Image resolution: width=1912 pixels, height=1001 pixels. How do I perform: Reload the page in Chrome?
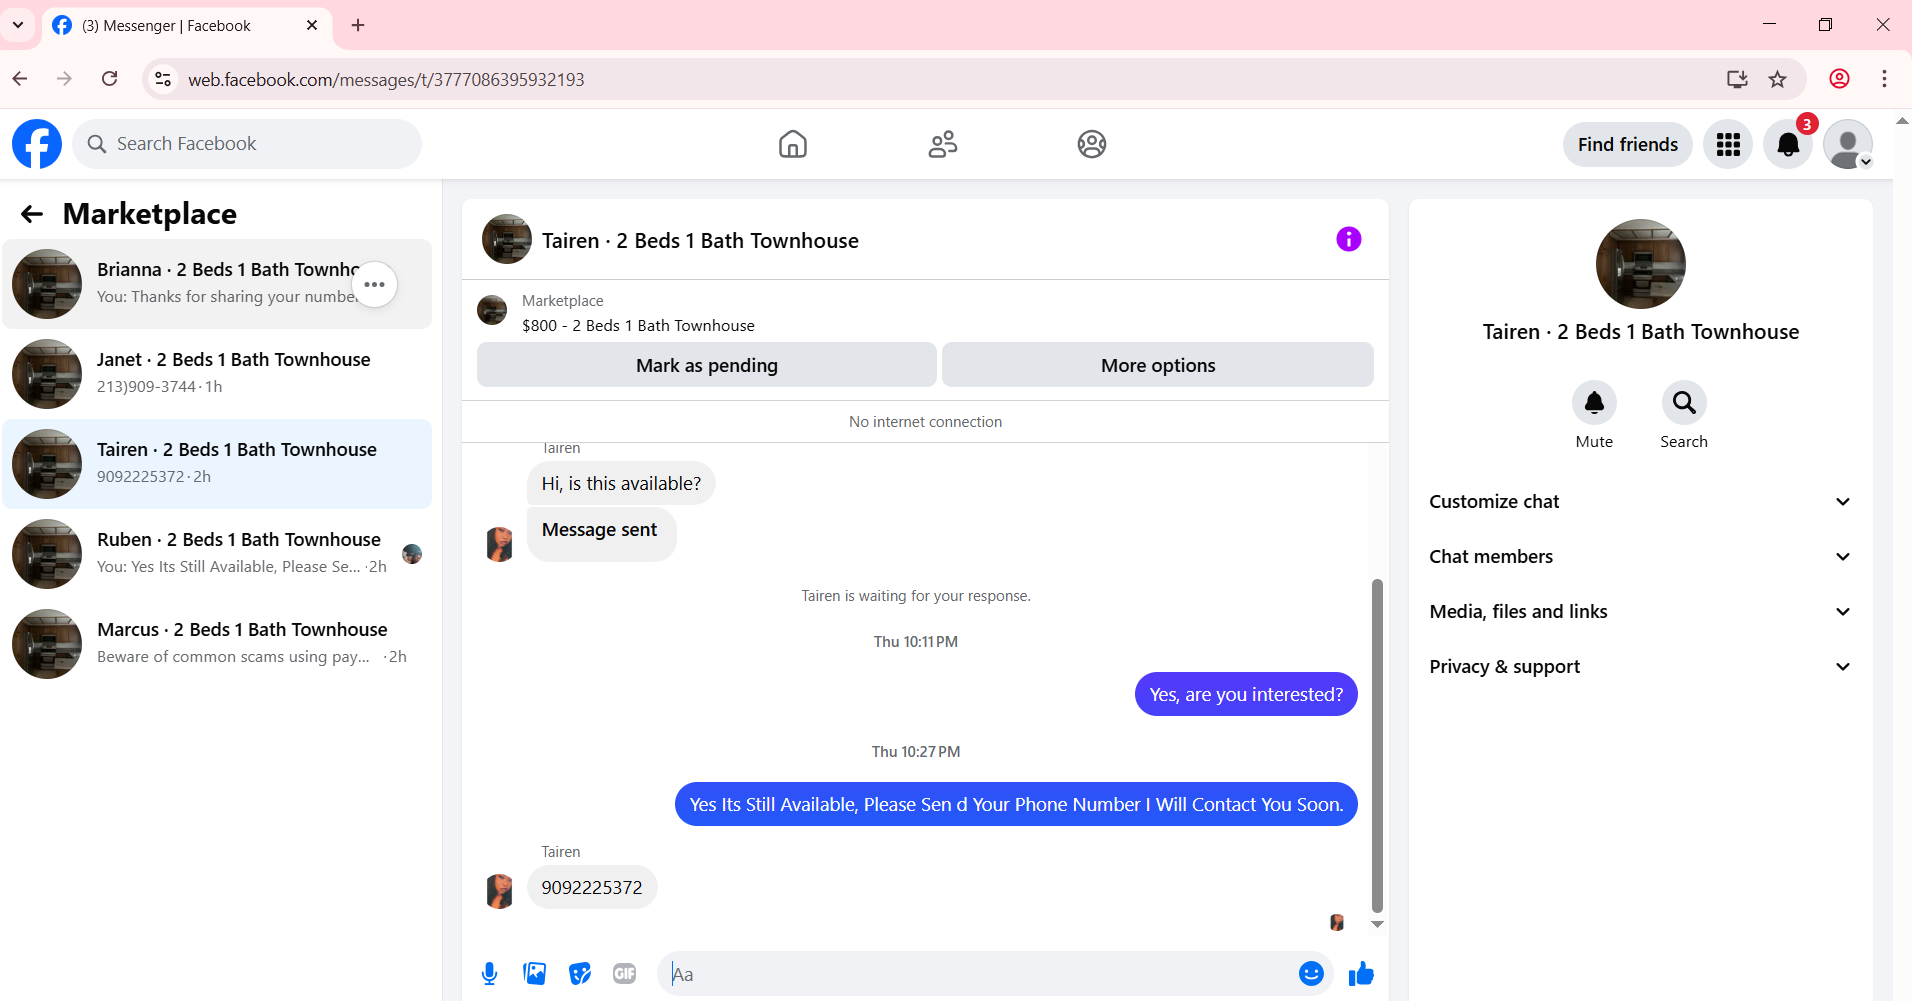110,79
